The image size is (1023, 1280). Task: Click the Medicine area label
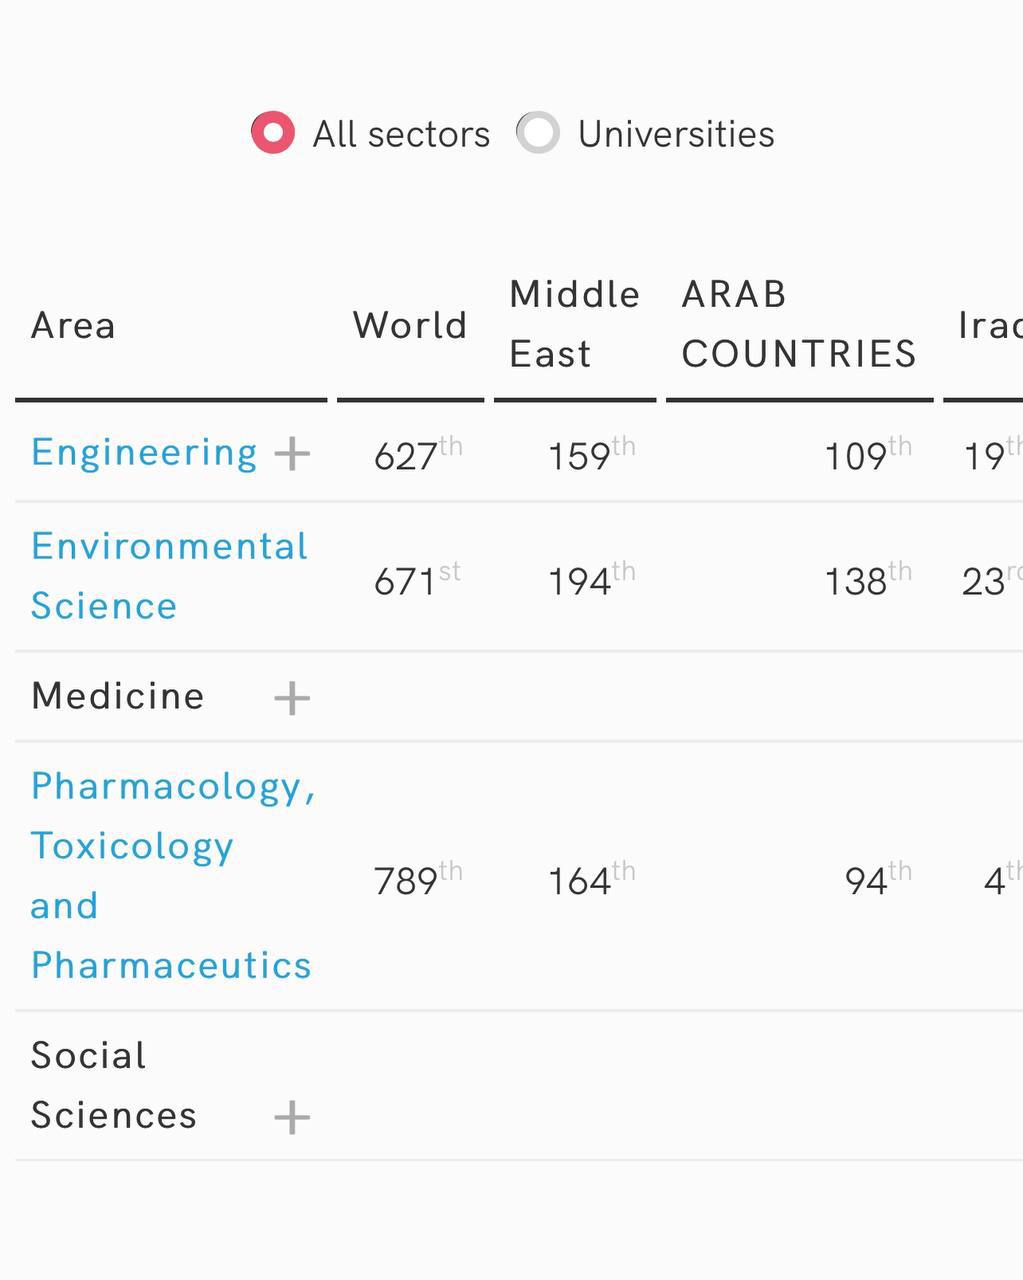[118, 696]
